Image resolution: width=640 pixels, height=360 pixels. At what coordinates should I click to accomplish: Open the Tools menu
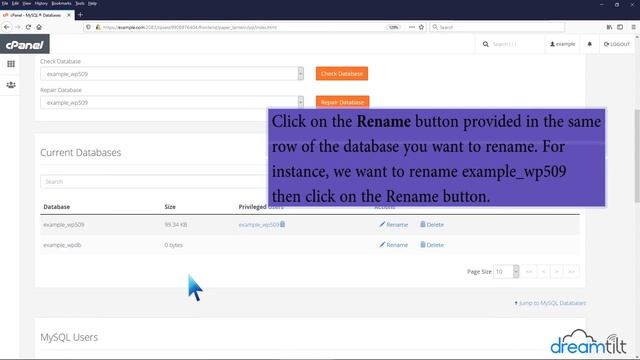(80, 3)
